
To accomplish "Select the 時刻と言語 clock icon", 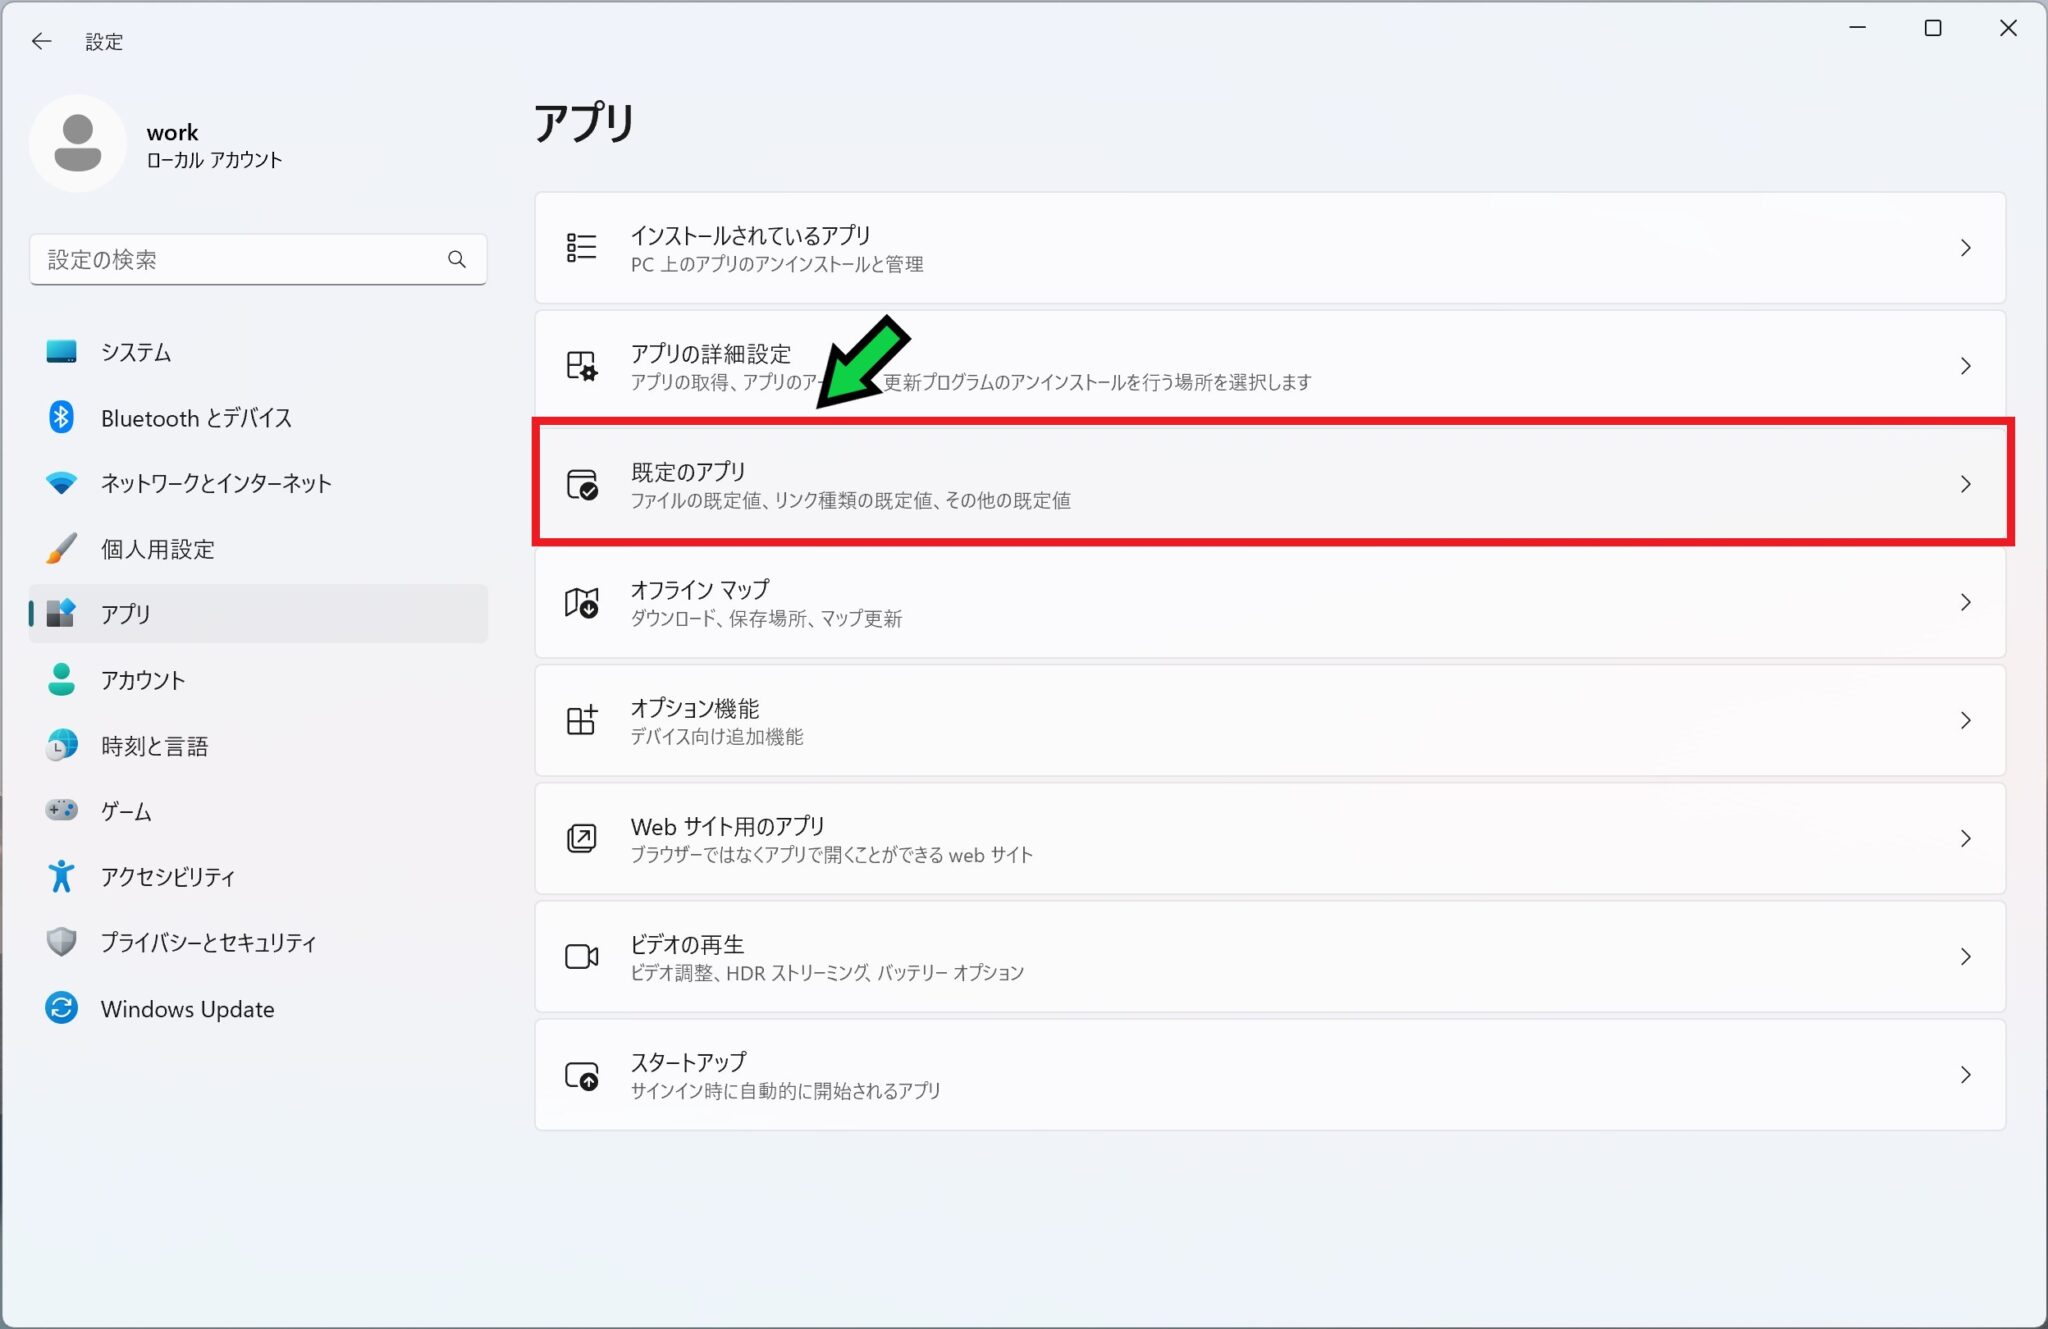I will pos(61,745).
